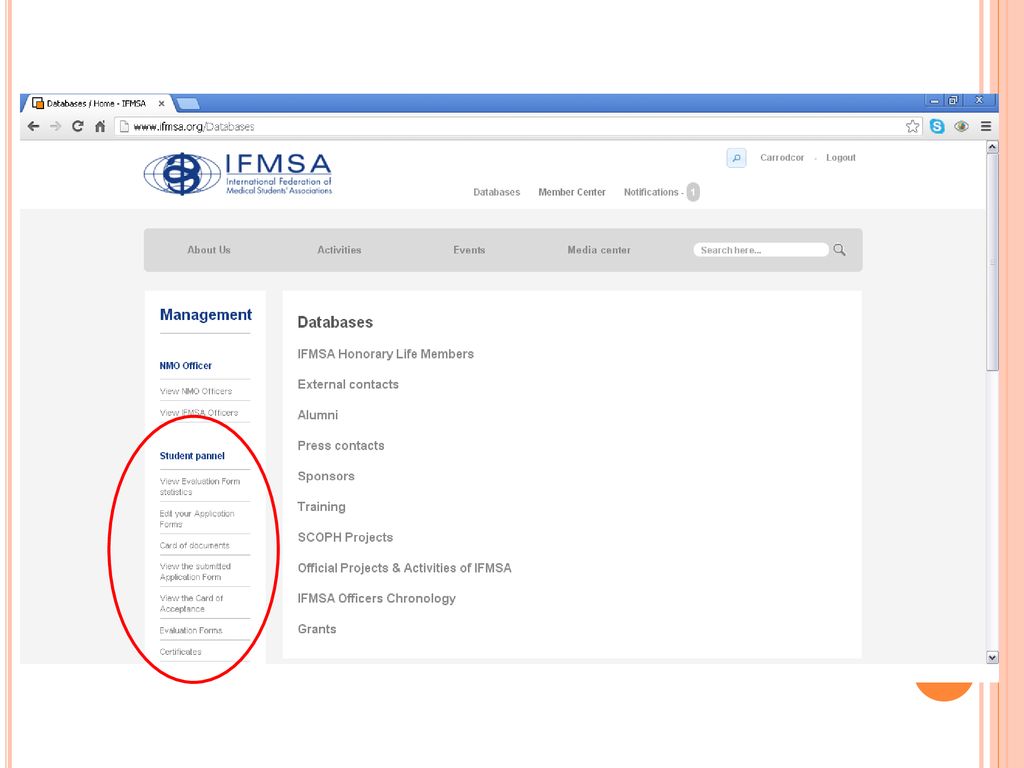Restore down the browser window
Image resolution: width=1024 pixels, height=768 pixels.
pos(953,101)
